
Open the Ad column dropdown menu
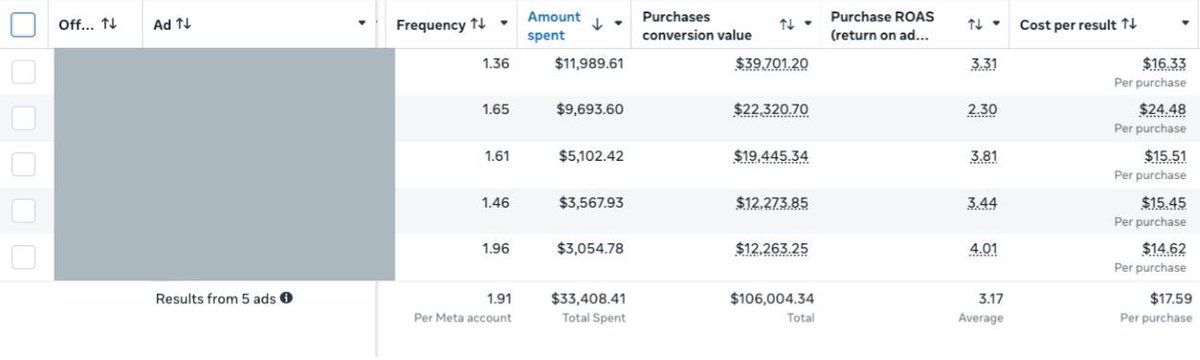tap(362, 24)
